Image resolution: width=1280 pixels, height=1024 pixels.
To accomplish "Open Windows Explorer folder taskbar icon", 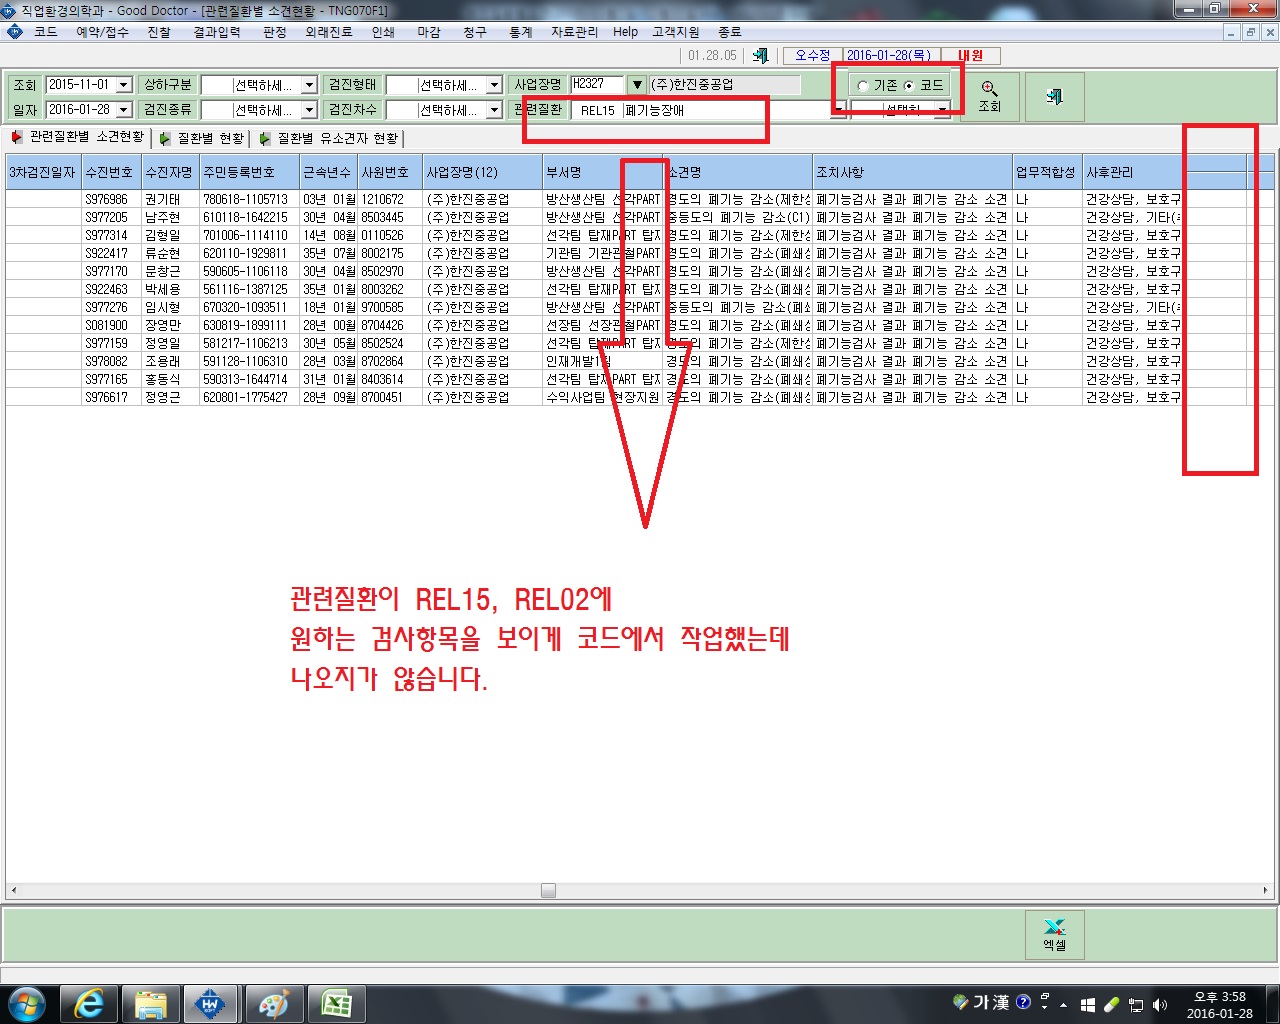I will click(x=151, y=1004).
